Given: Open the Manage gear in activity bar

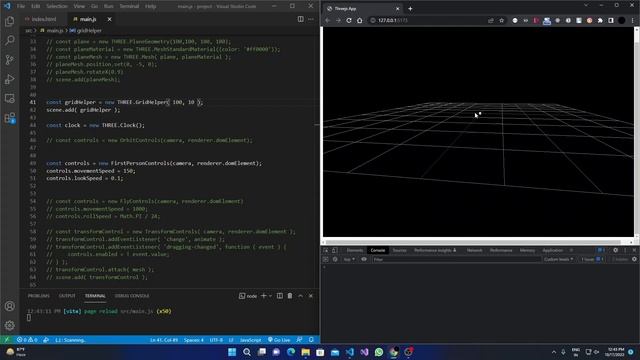Looking at the screenshot, I should 9,325.
